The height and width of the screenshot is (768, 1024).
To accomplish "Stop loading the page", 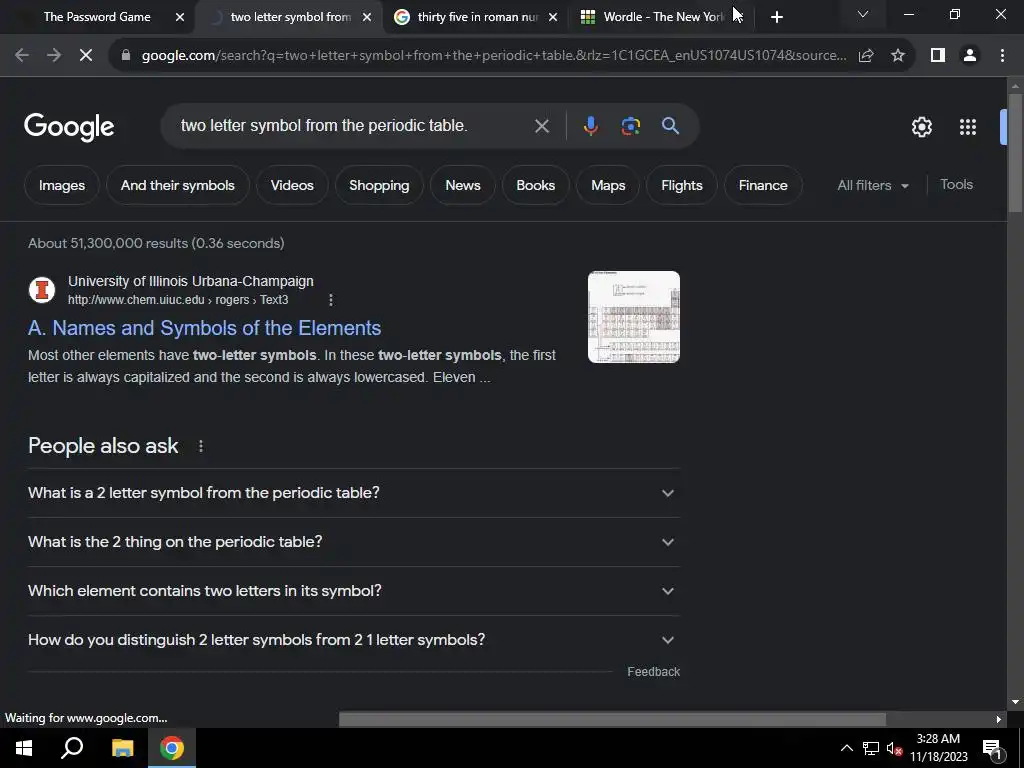I will [86, 56].
